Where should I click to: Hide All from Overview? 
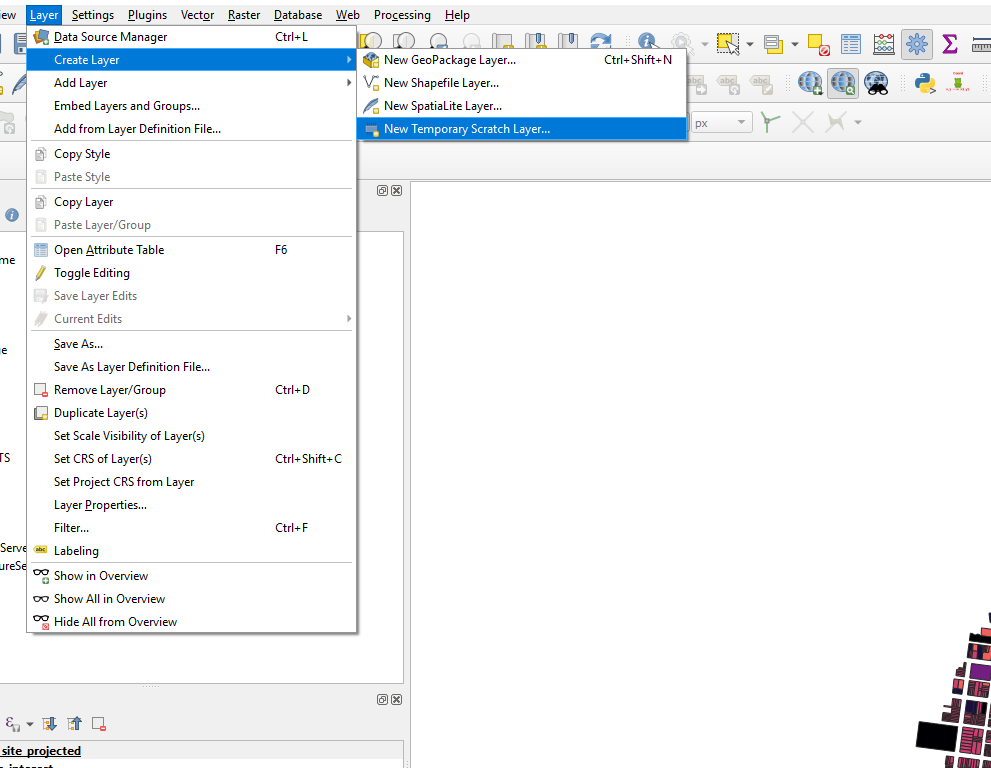coord(115,622)
